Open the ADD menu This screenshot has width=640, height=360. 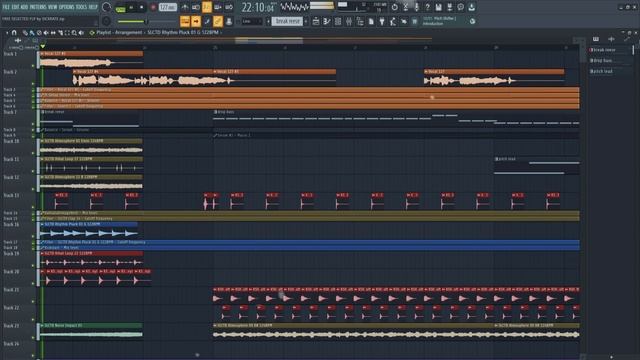24,7
